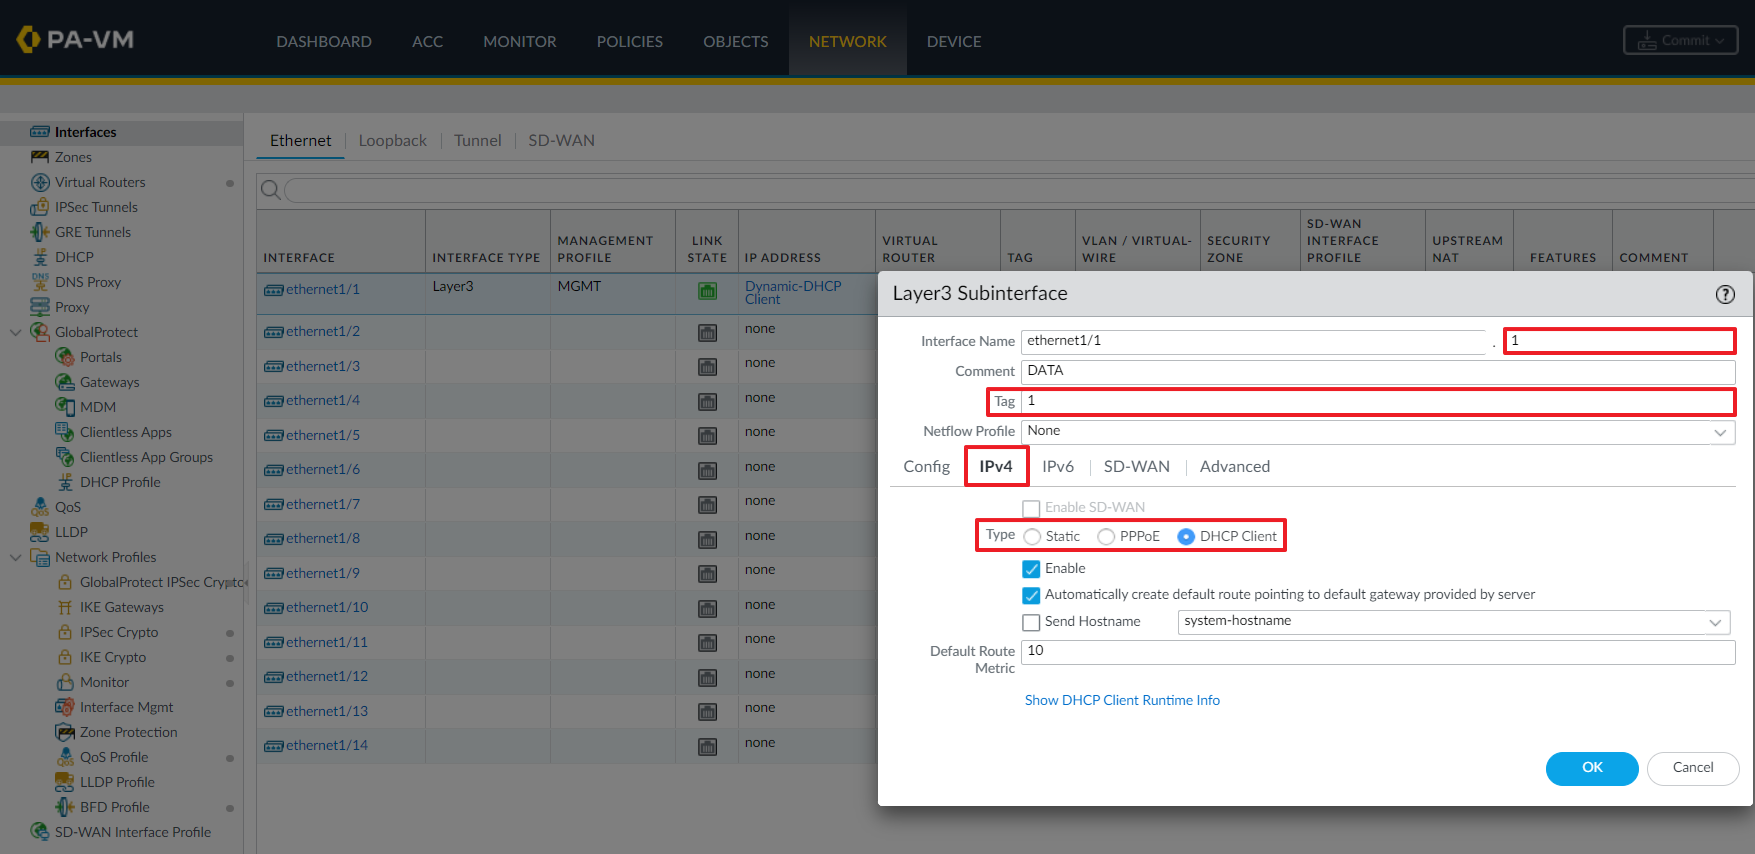Image resolution: width=1755 pixels, height=854 pixels.
Task: Click the DNS Proxy icon
Action: point(40,282)
